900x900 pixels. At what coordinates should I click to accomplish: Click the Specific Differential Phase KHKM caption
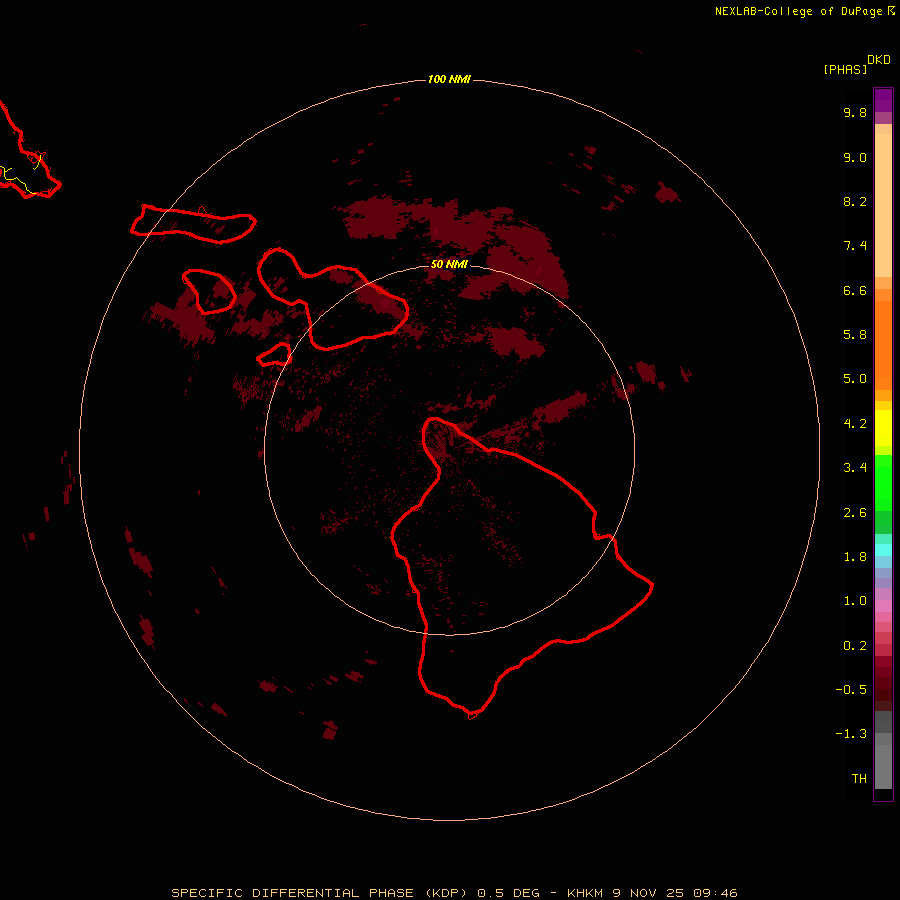point(454,893)
